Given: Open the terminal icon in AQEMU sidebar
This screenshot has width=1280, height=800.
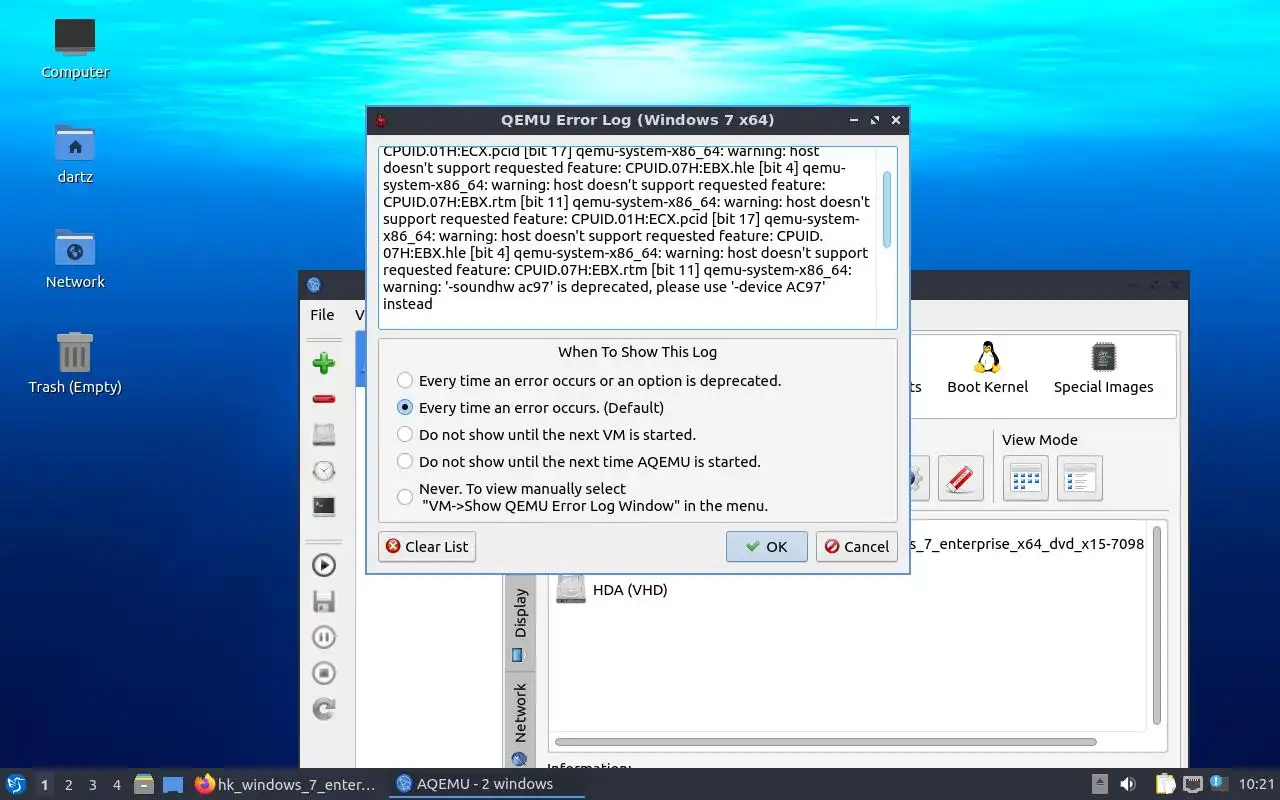Looking at the screenshot, I should click(323, 506).
